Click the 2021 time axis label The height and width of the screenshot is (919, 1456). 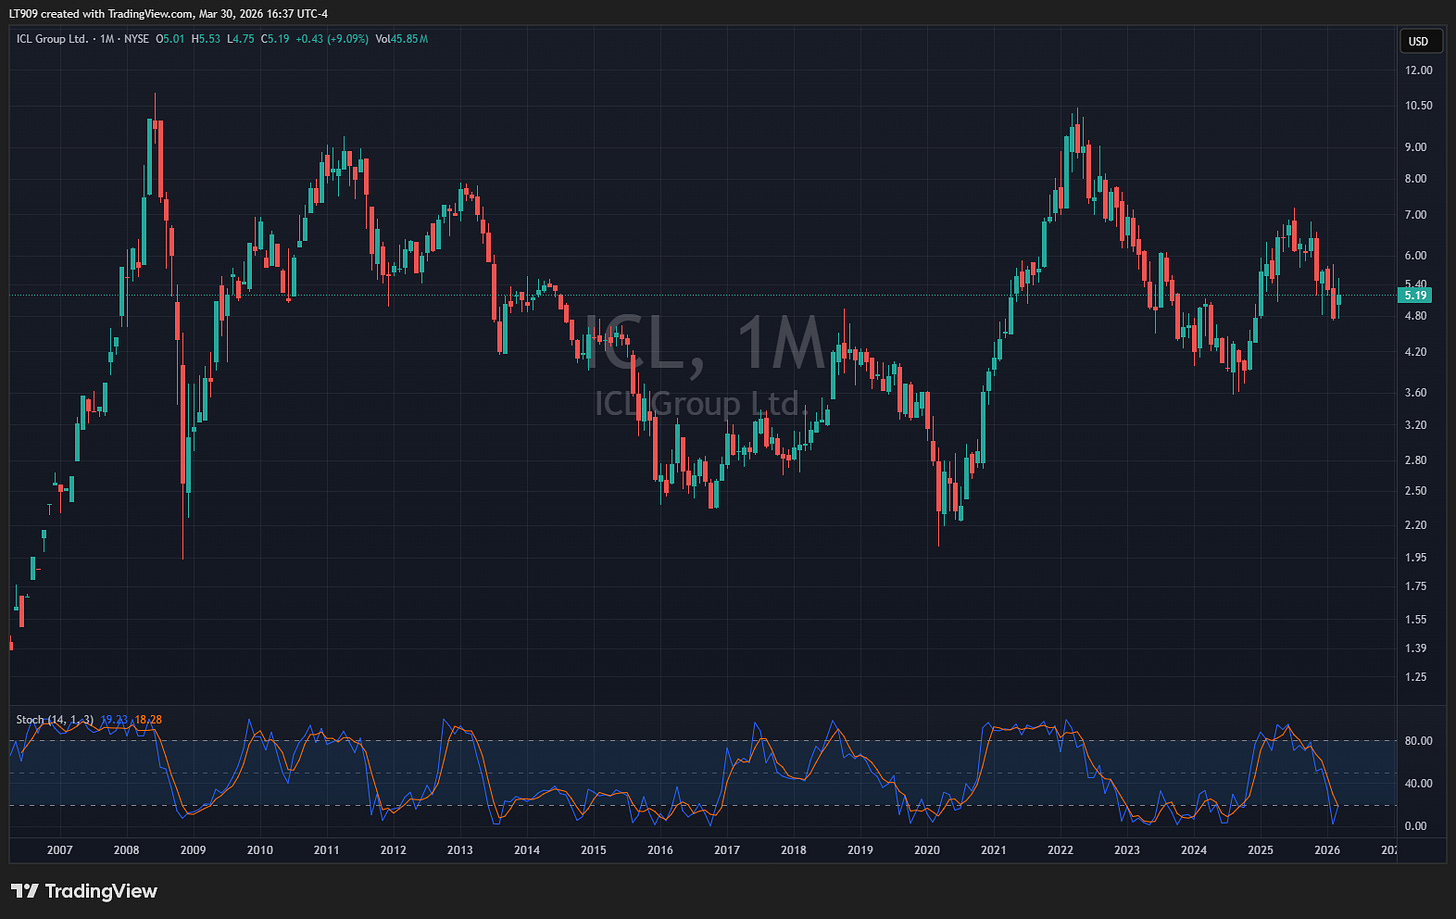[994, 851]
